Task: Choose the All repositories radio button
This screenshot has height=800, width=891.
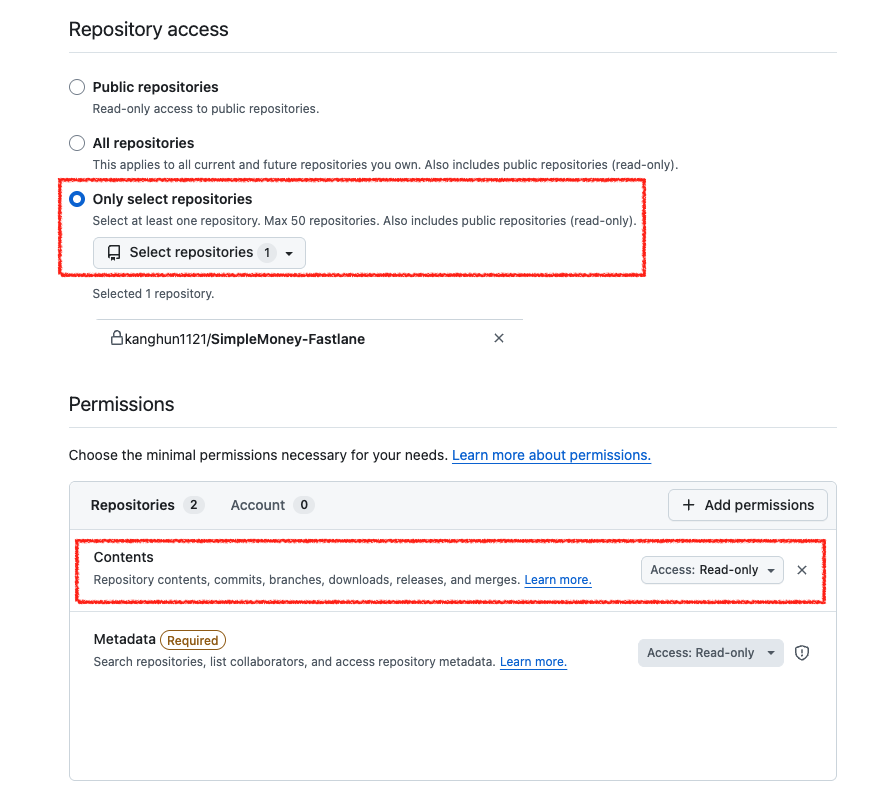Action: coord(77,143)
